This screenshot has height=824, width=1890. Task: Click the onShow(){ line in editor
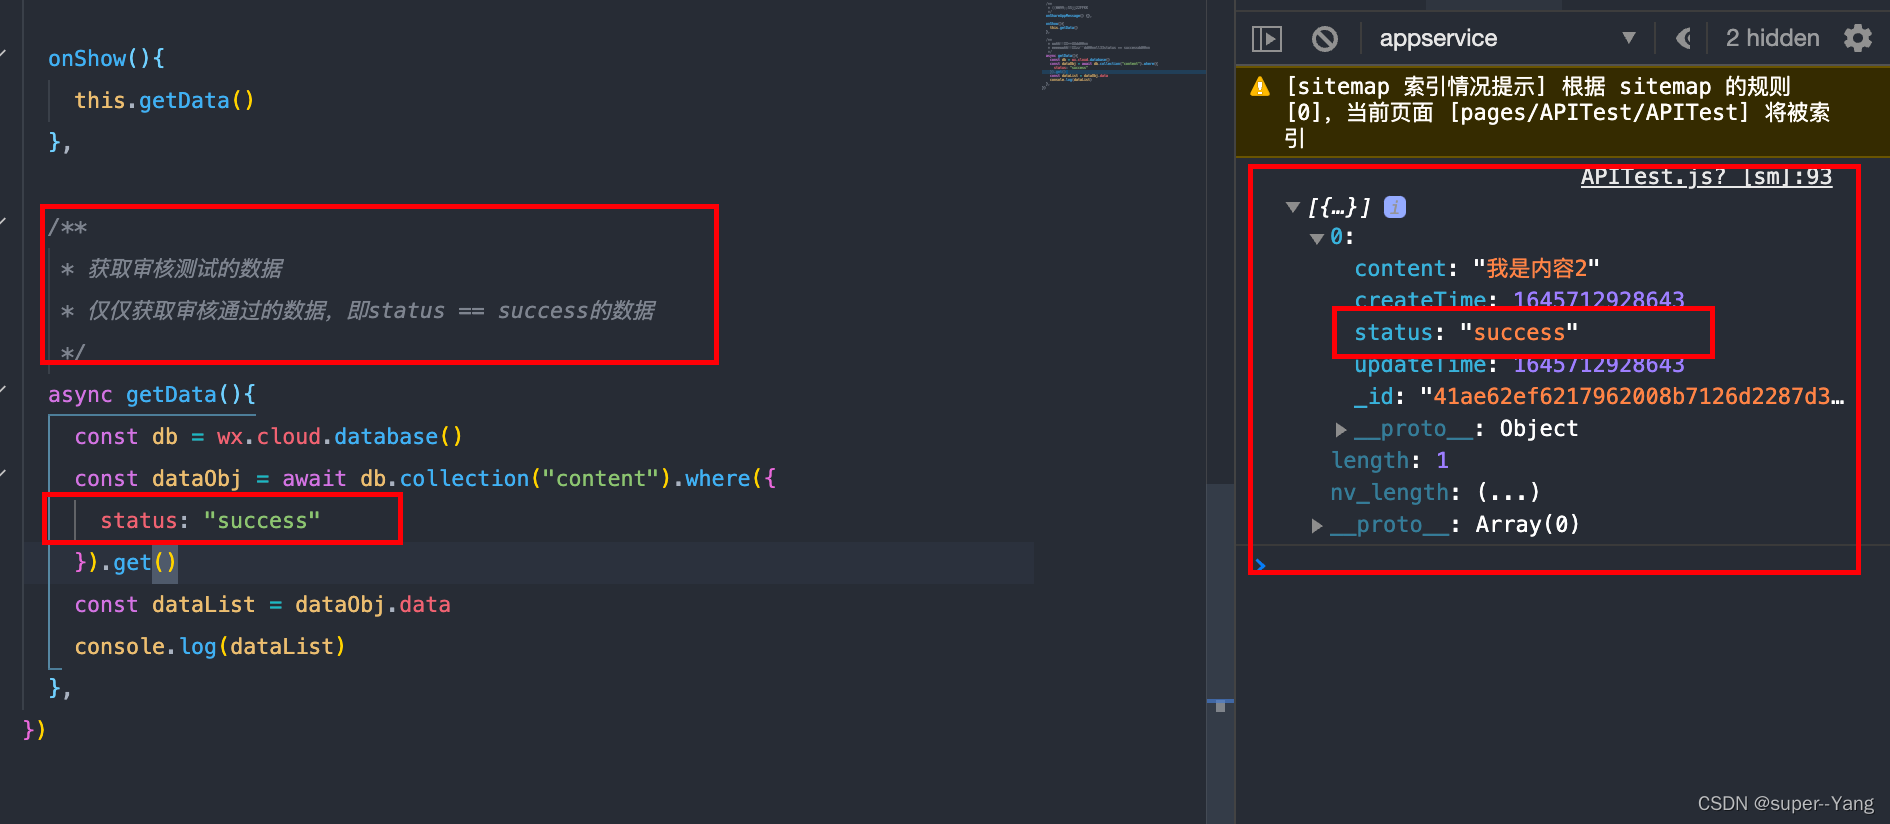pyautogui.click(x=106, y=58)
